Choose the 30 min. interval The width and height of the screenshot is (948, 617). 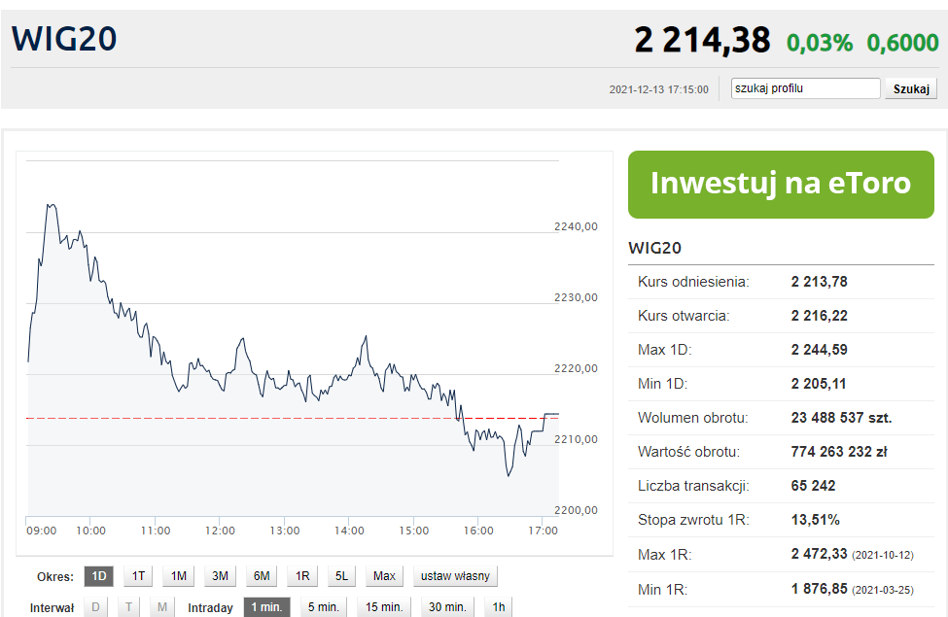(x=447, y=607)
